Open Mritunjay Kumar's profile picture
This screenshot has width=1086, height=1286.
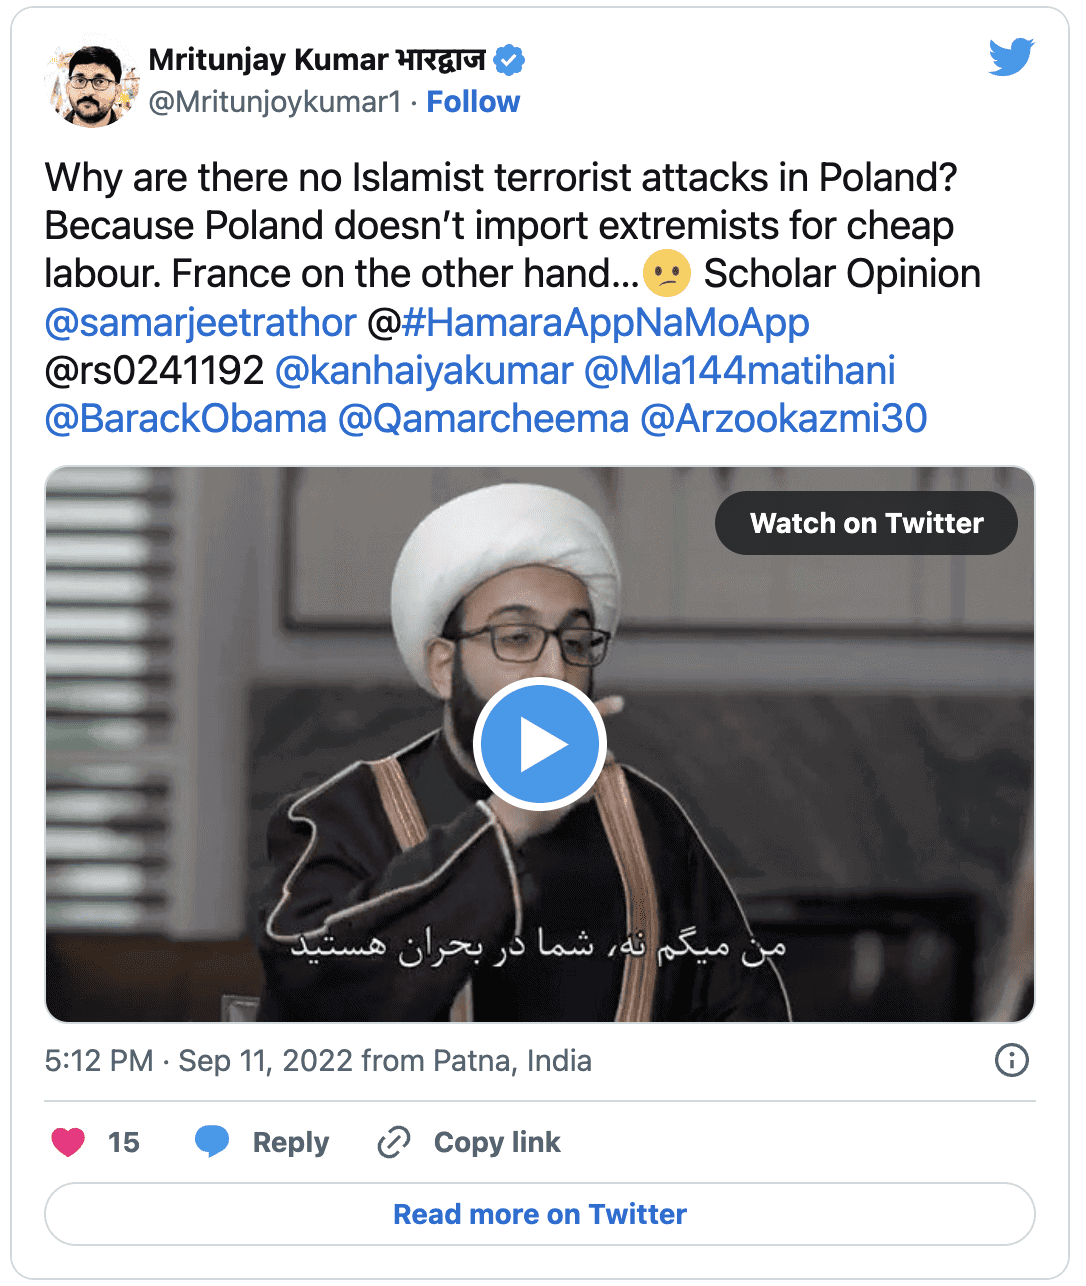tap(91, 84)
